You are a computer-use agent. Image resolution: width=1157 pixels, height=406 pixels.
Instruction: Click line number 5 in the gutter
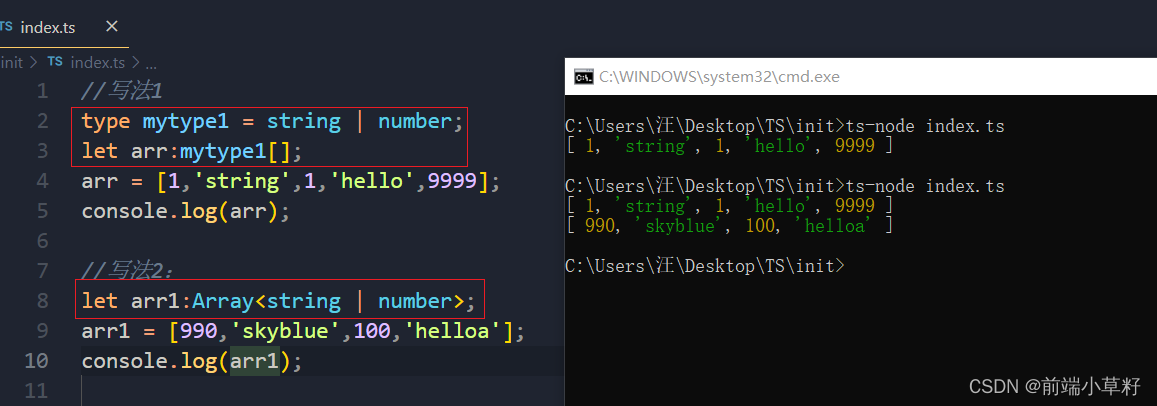coord(41,211)
